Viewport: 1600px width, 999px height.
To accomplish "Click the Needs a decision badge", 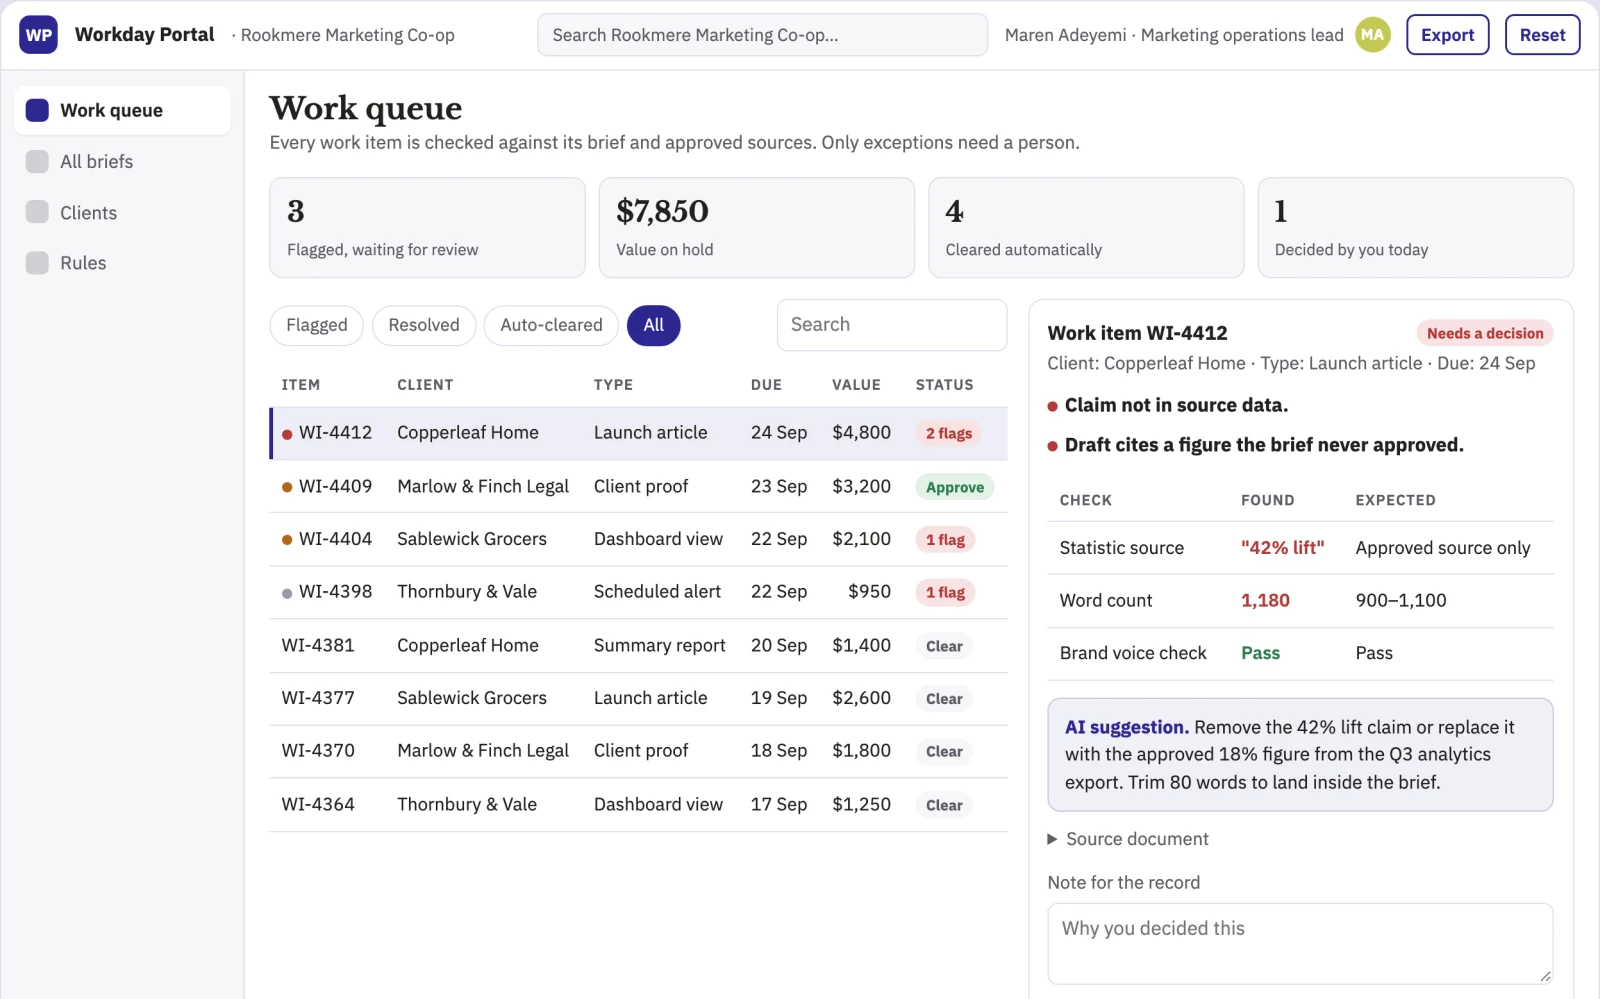I will (1485, 334).
